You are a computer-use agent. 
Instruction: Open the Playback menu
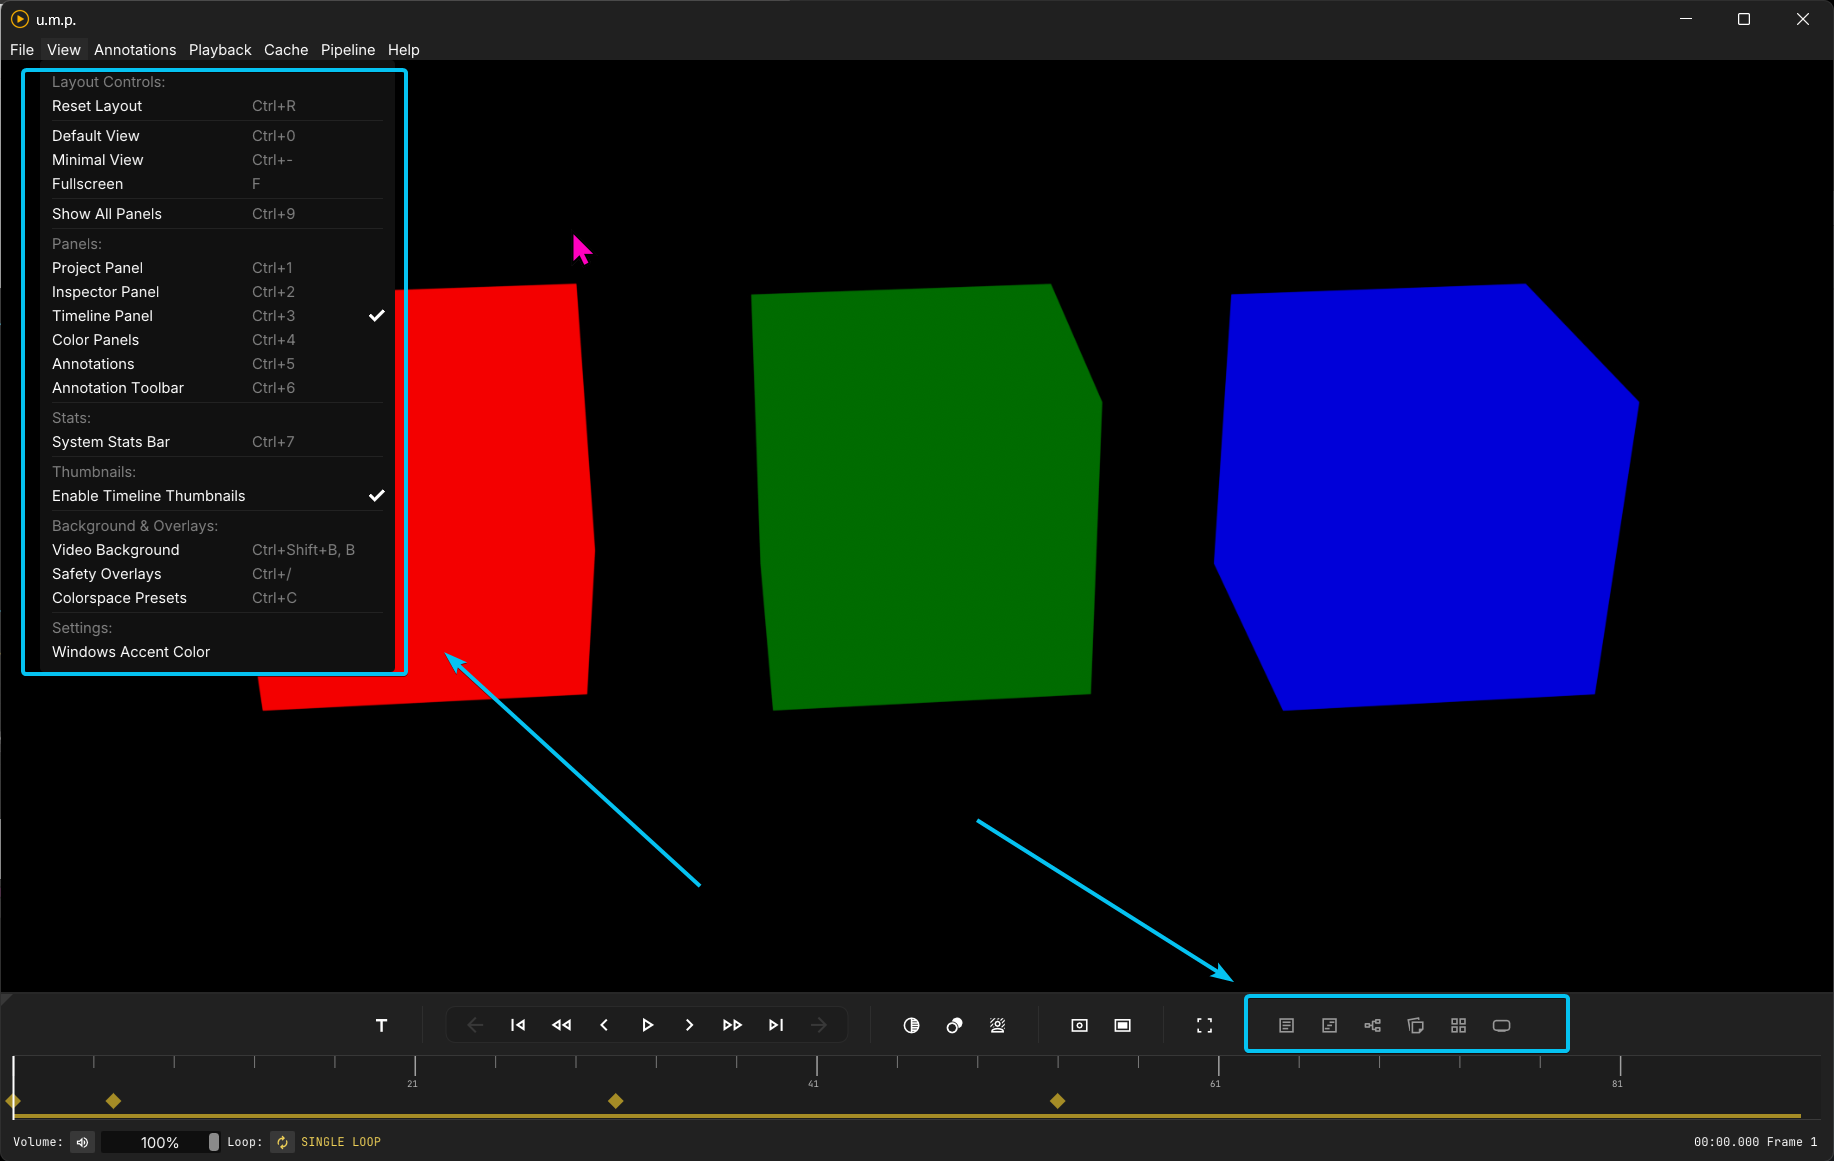[220, 50]
